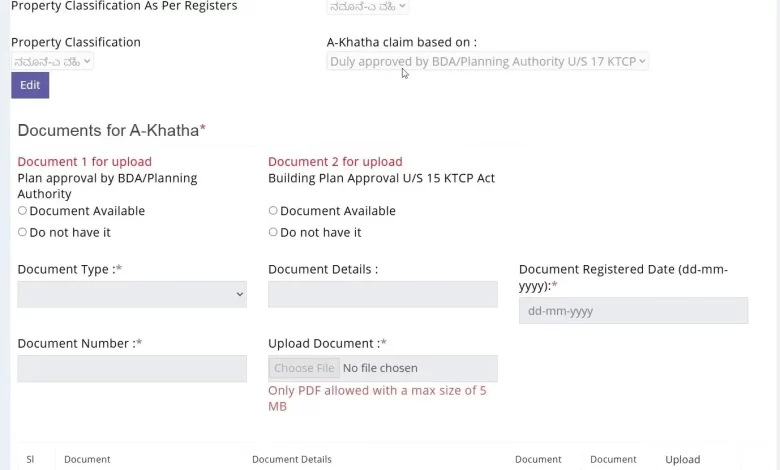This screenshot has width=780, height=470.
Task: Choose Do not have it for Document 2
Action: click(x=273, y=232)
